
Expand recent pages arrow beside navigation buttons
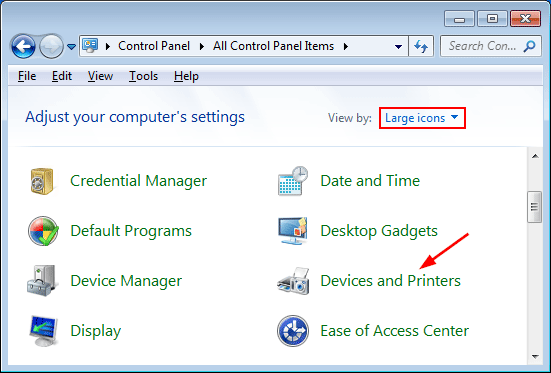click(72, 46)
